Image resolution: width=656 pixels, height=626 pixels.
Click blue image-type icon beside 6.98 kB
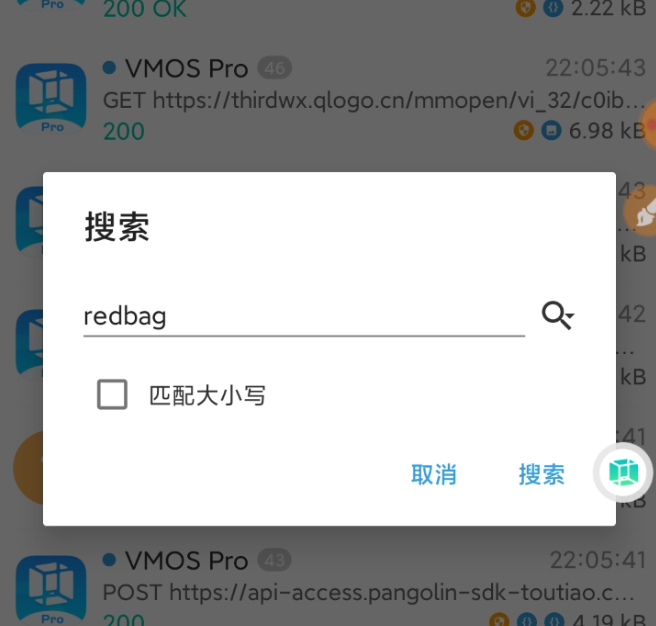tap(551, 131)
